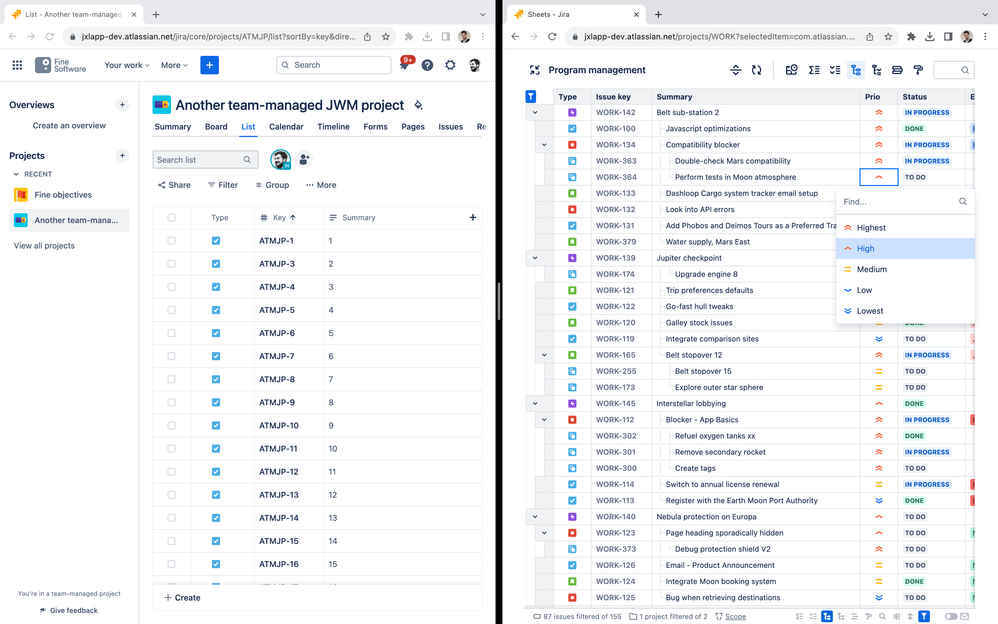Flip the toggle switch in the bottom-right status bar
Screen dimensions: 998x624
click(x=952, y=617)
